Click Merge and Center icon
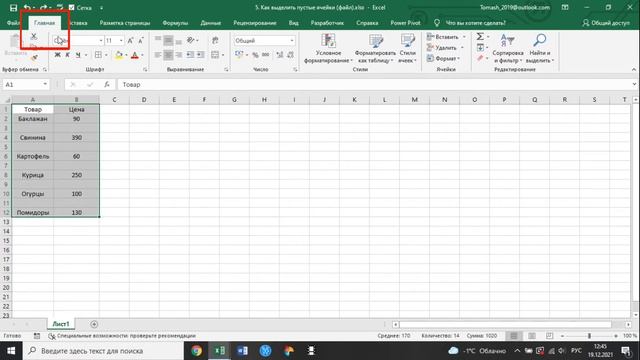This screenshot has width=640, height=360. tap(215, 55)
